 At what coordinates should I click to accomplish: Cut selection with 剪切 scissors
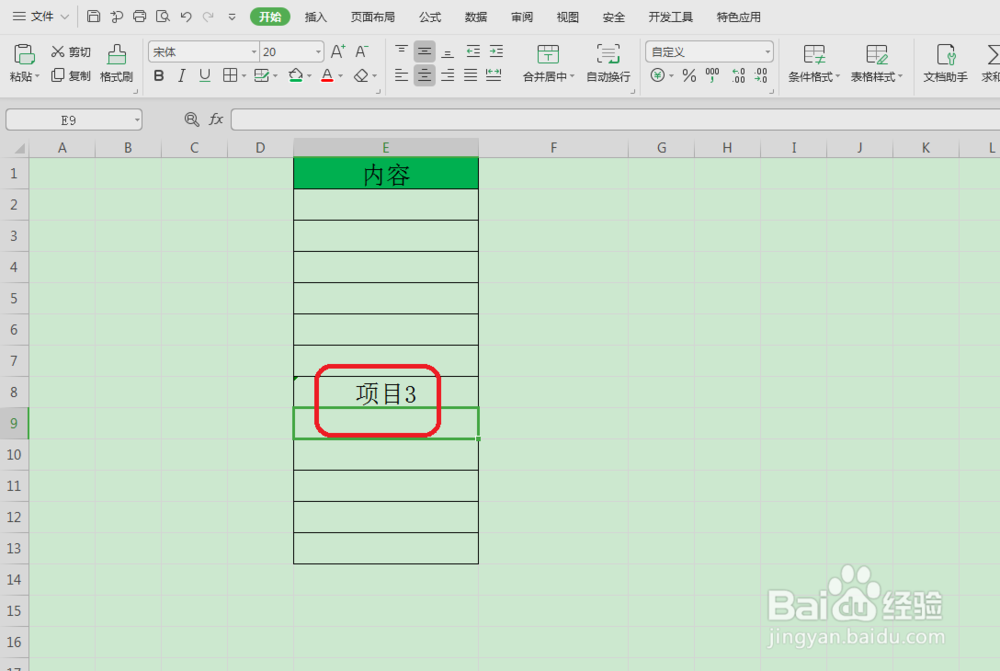pos(71,52)
